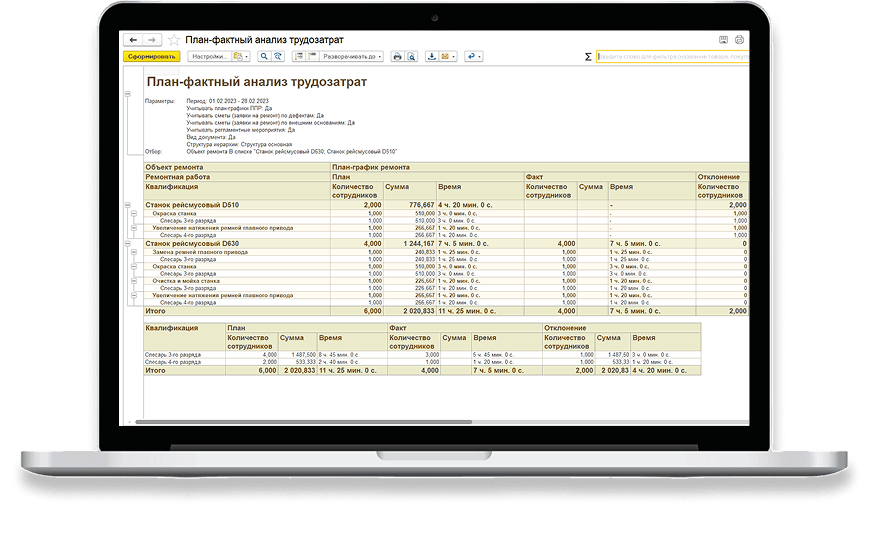The image size is (891, 536).
Task: Collapse the Станок рейсмусовый D630 group
Action: click(x=128, y=243)
